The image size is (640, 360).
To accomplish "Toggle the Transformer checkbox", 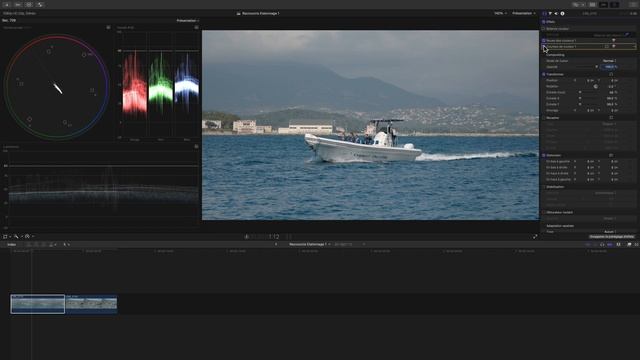I will click(544, 74).
